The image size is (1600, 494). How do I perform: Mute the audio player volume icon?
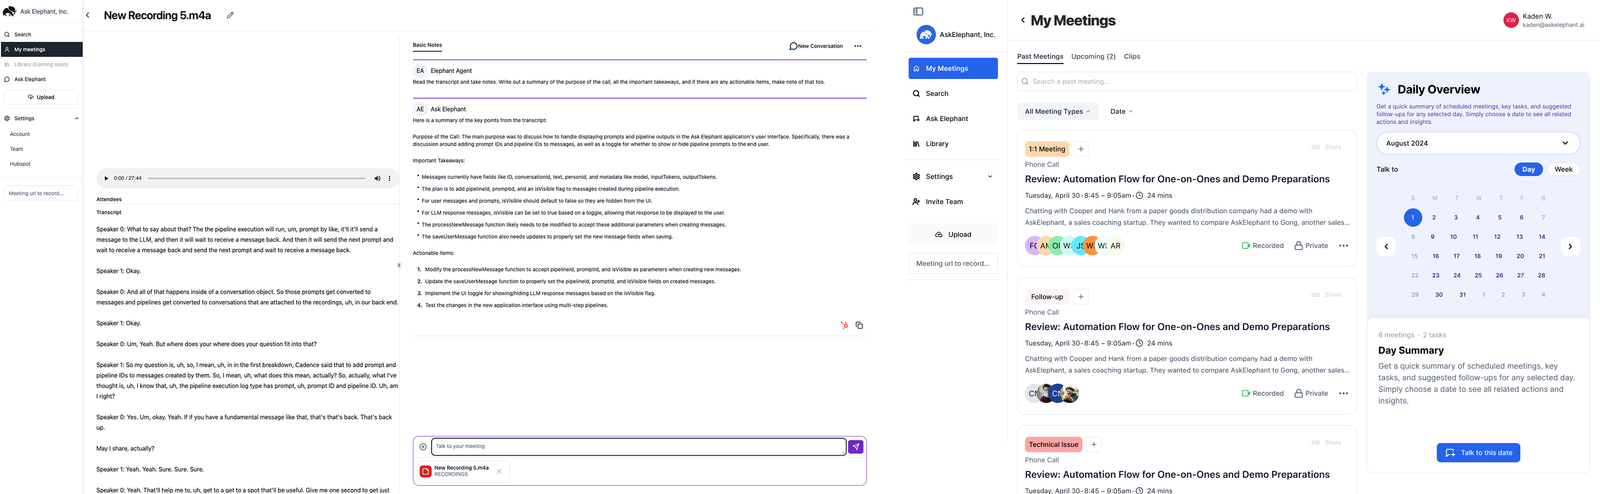pyautogui.click(x=377, y=178)
